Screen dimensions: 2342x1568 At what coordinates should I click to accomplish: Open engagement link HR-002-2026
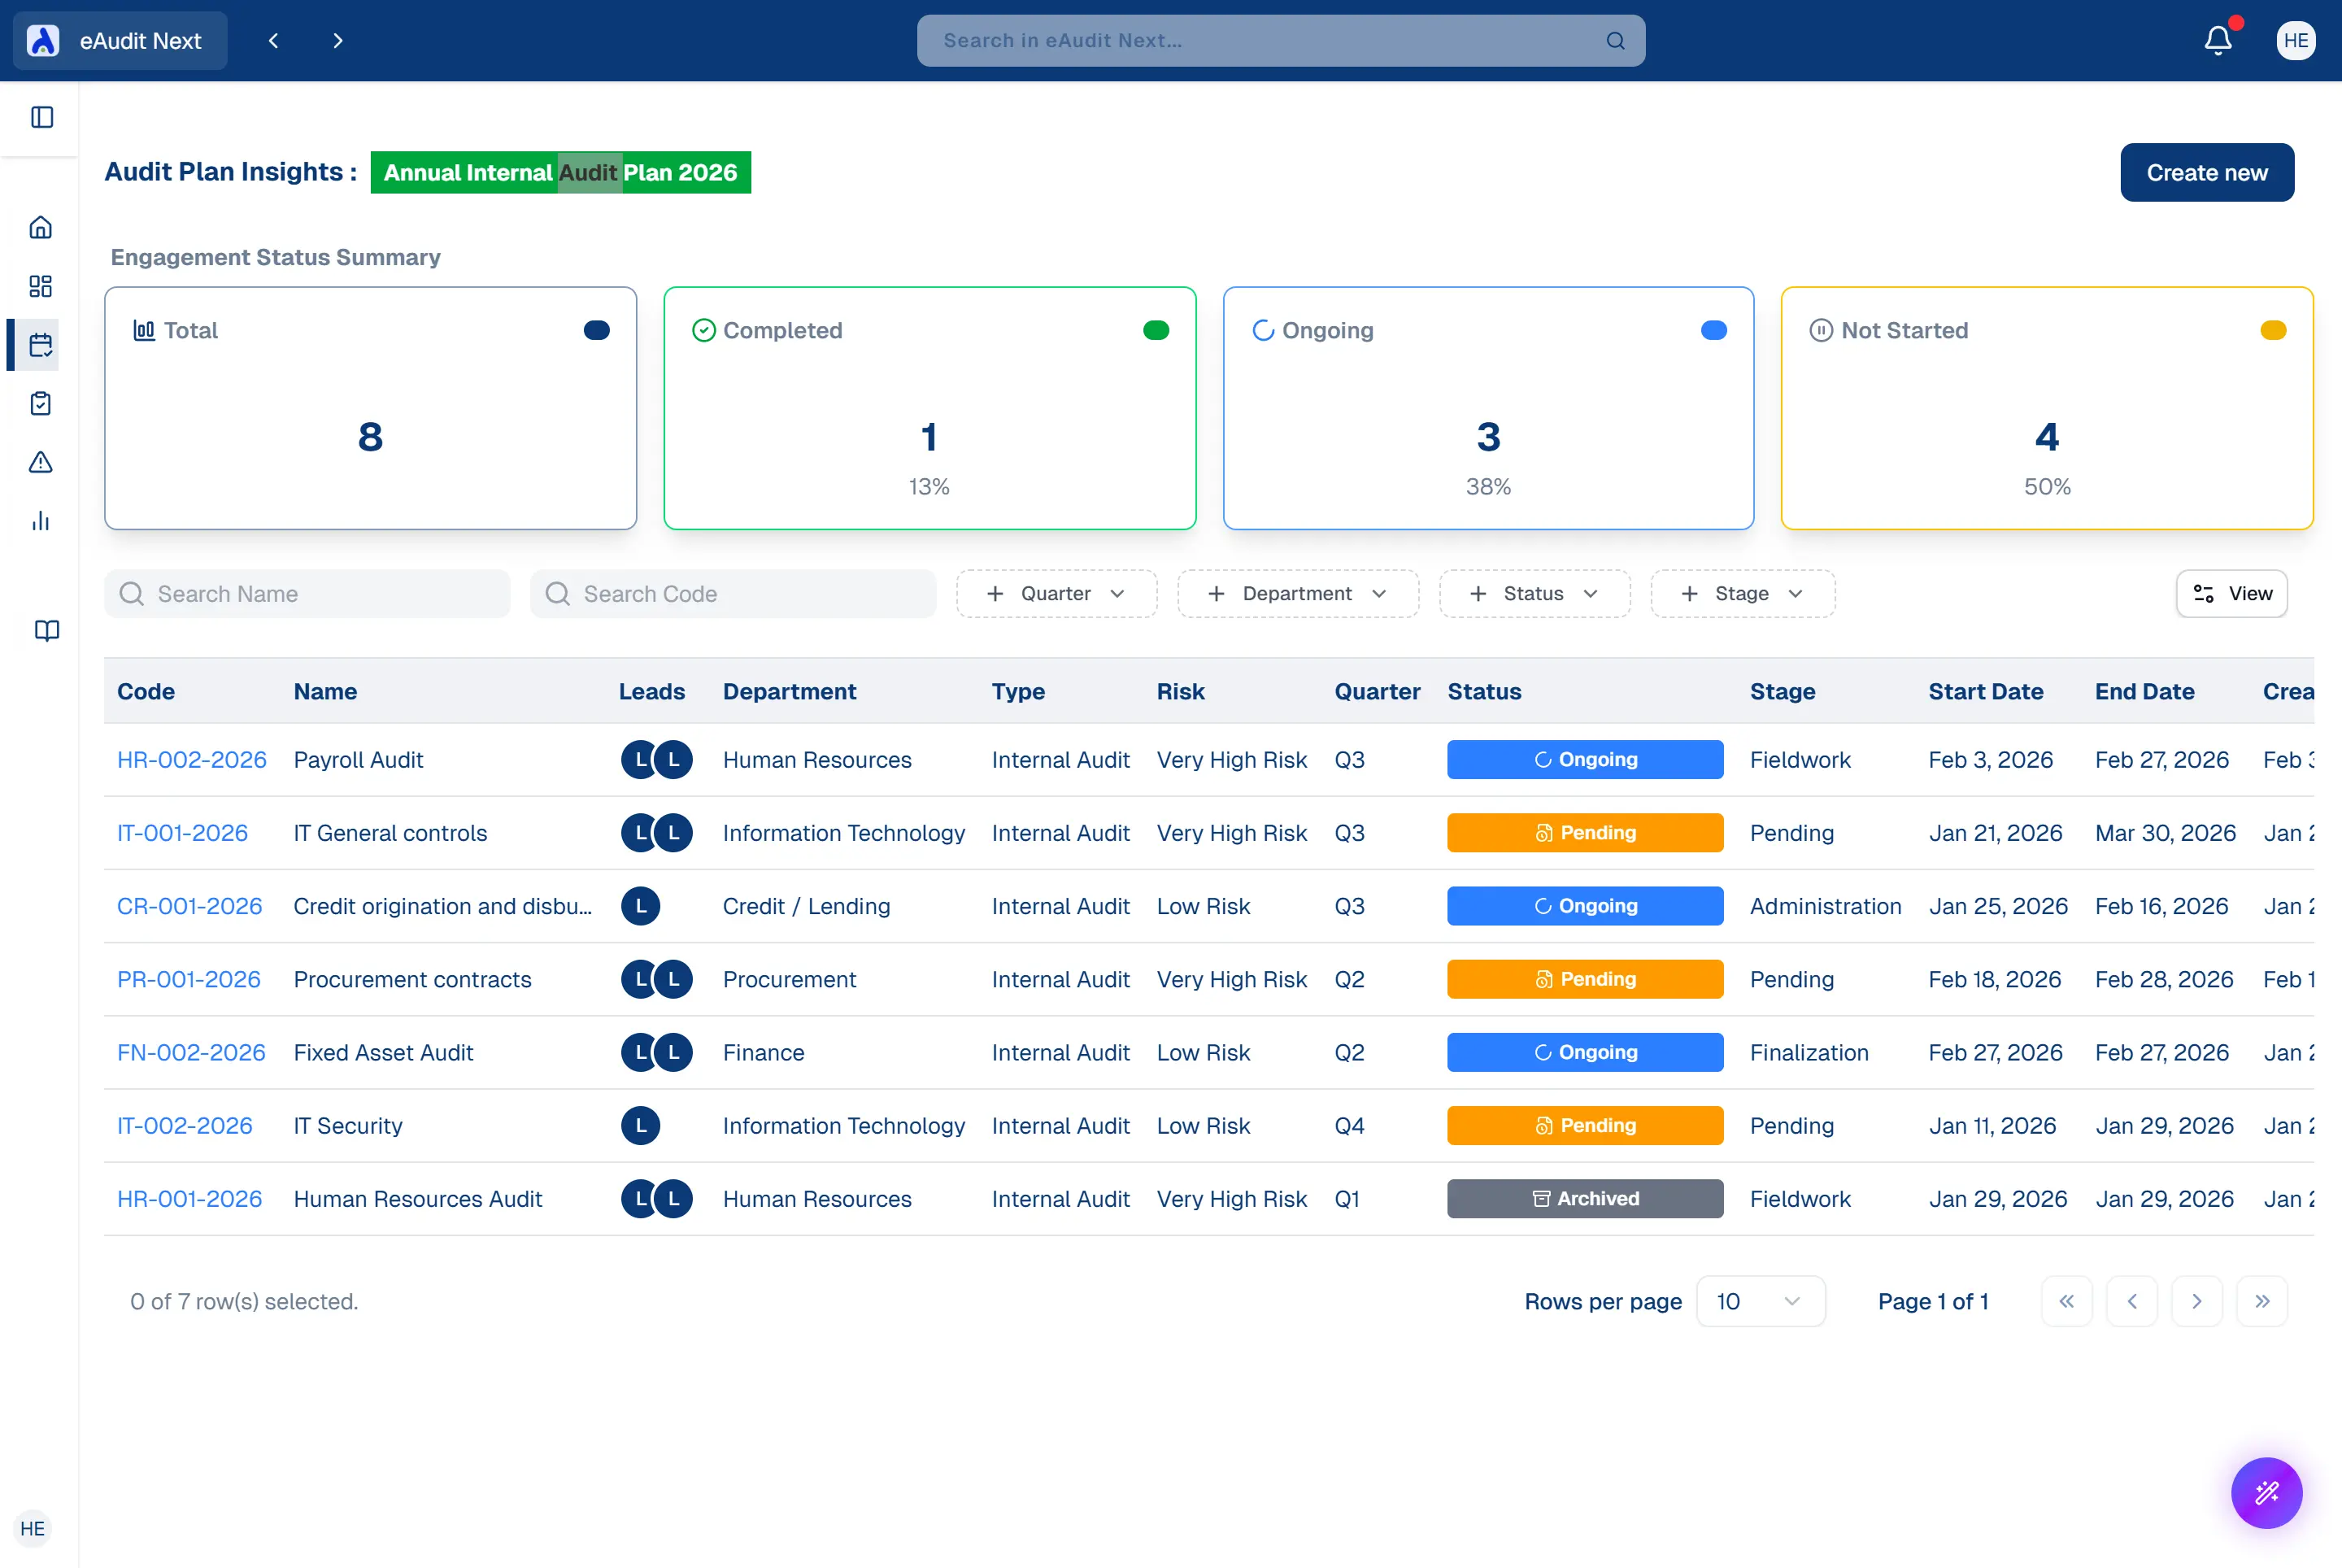tap(192, 760)
